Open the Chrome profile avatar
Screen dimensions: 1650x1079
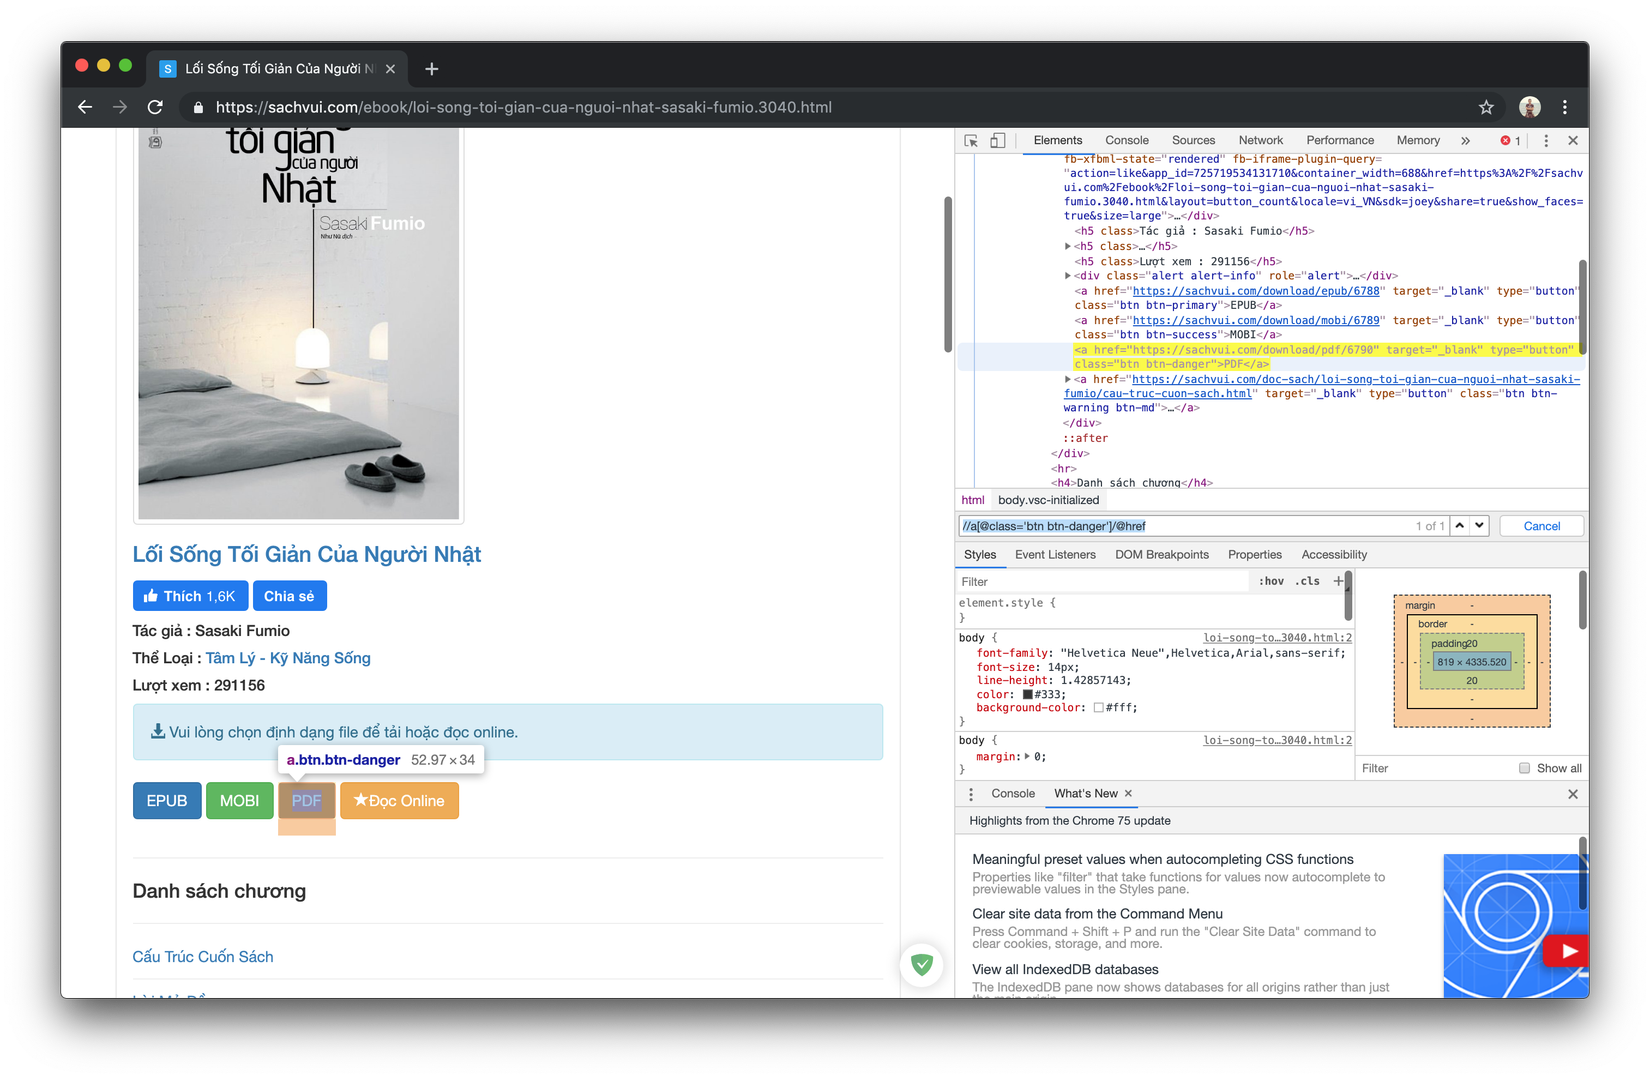click(x=1529, y=107)
